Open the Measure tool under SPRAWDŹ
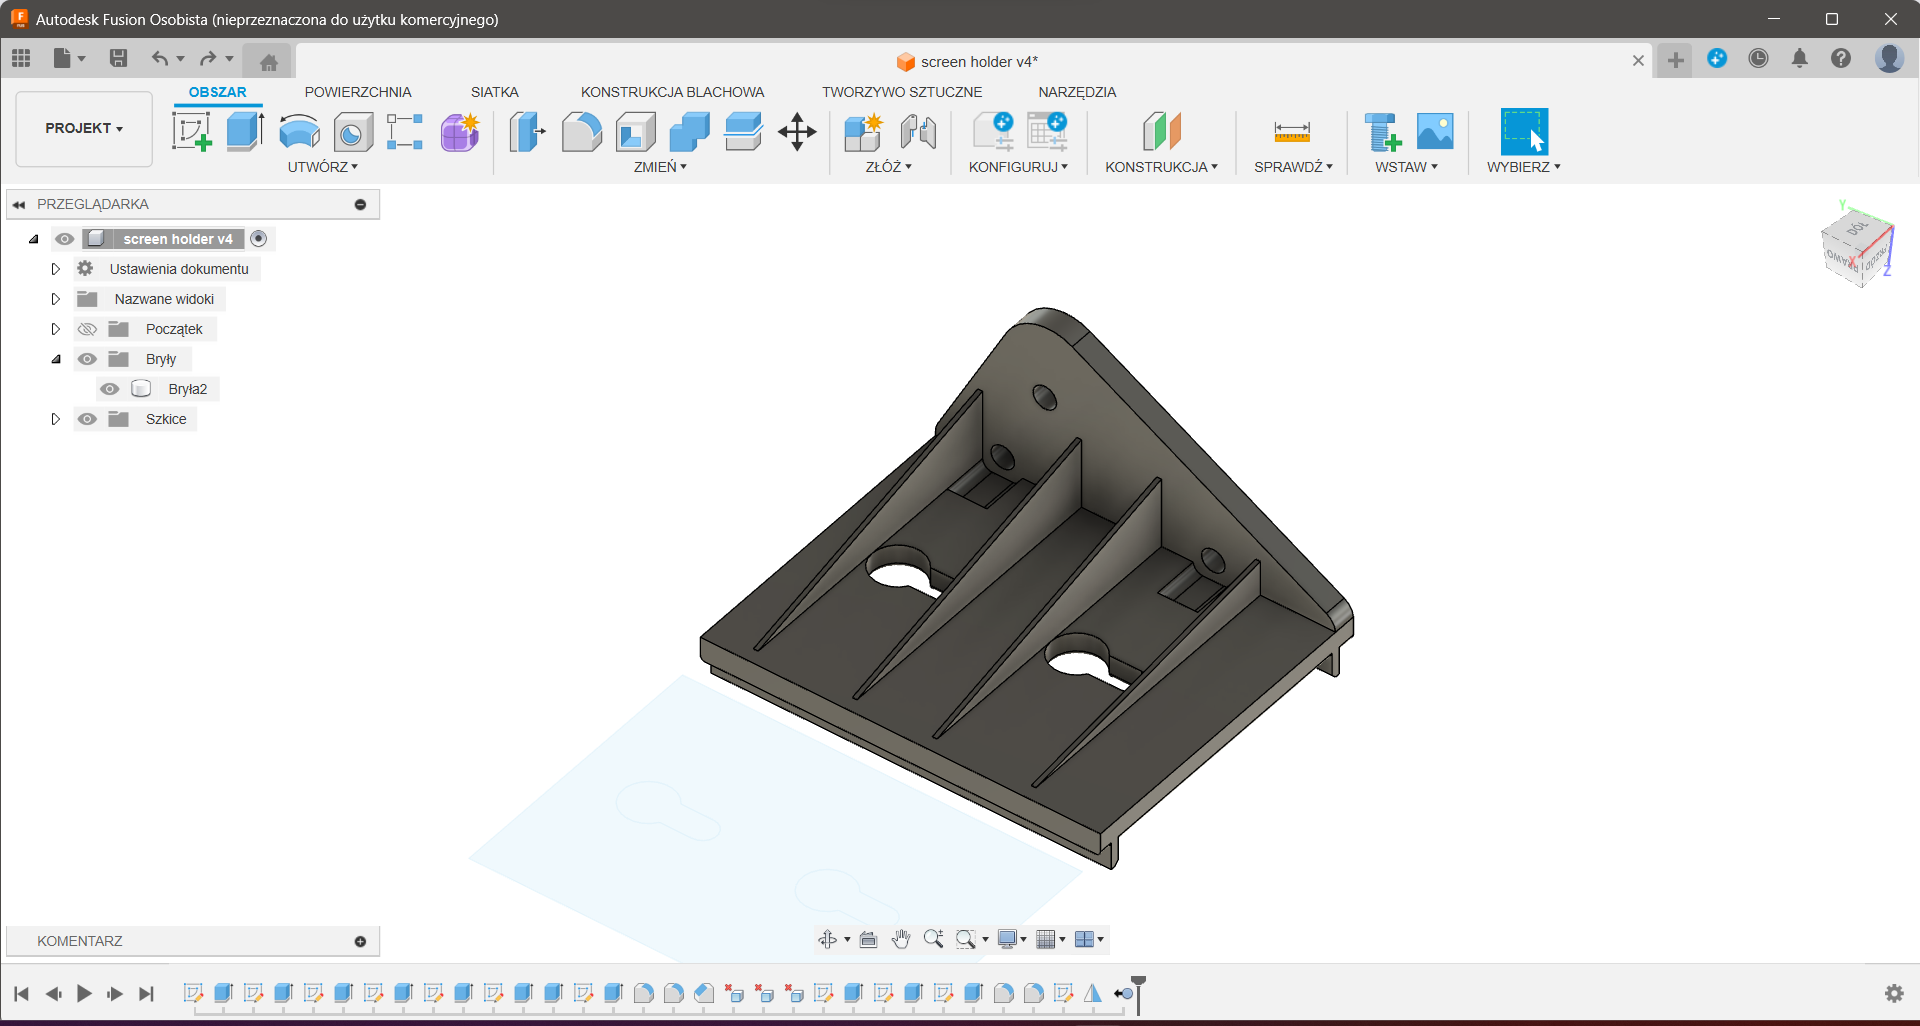Image resolution: width=1920 pixels, height=1026 pixels. (x=1291, y=131)
